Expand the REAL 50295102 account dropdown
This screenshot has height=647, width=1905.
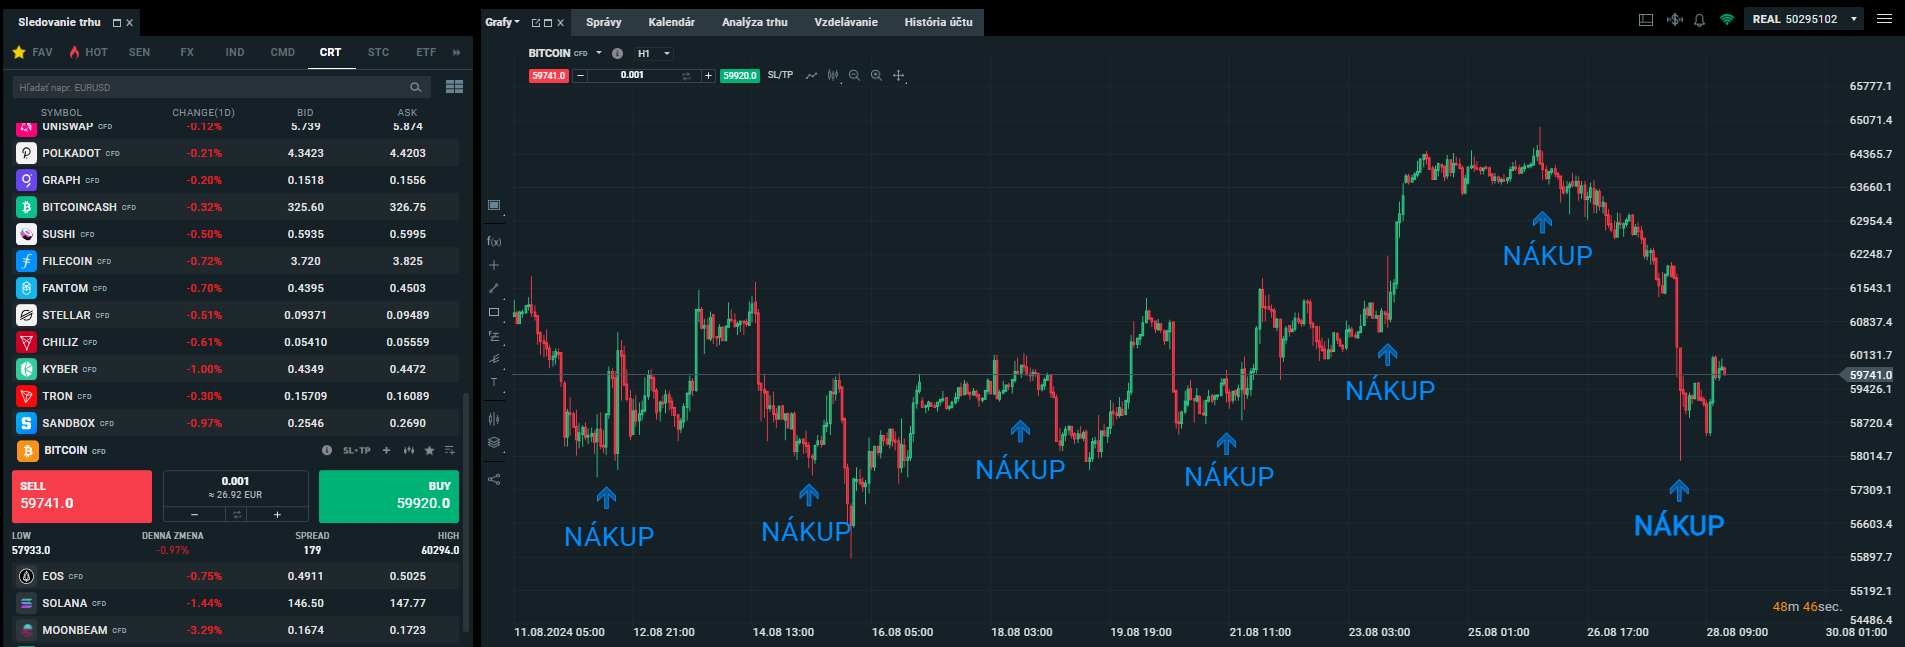coord(1854,19)
